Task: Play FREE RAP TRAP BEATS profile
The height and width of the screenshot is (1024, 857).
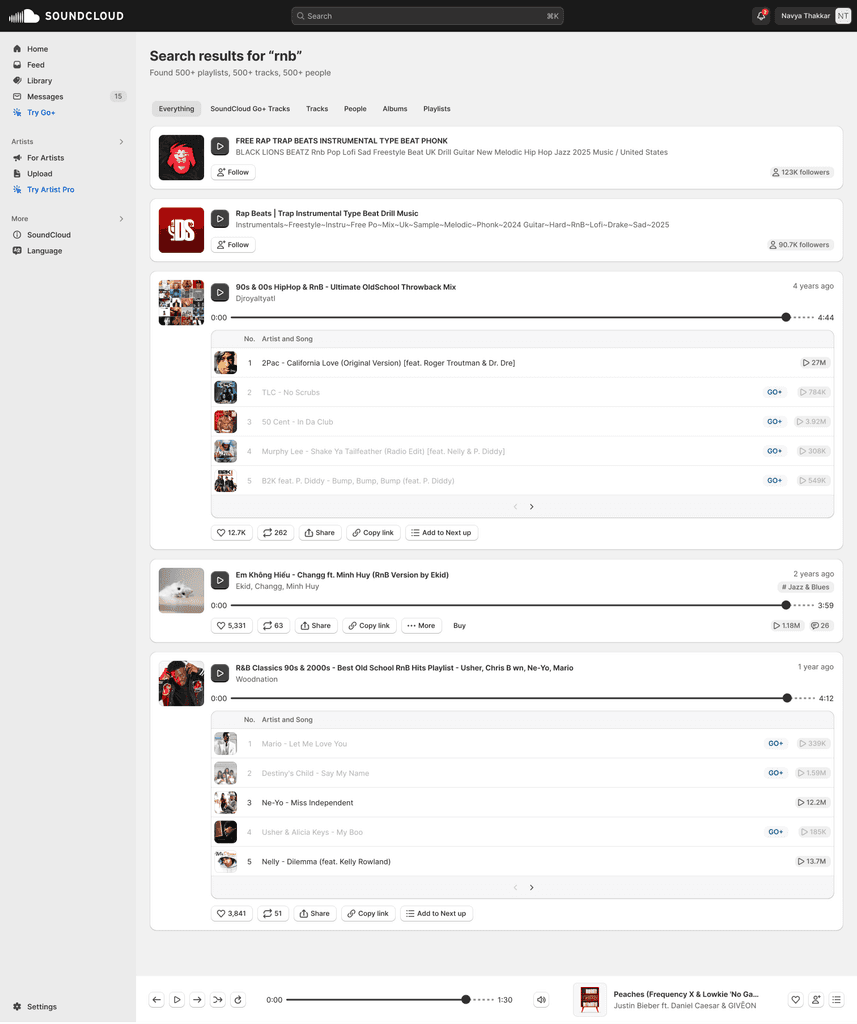Action: pyautogui.click(x=220, y=146)
